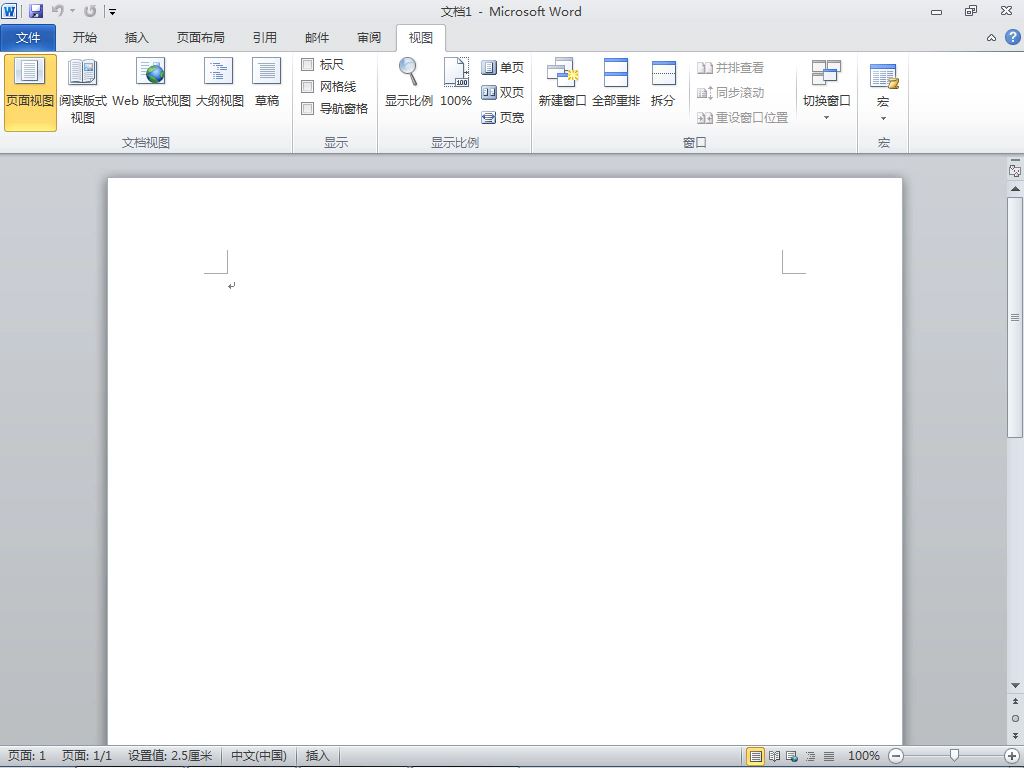Viewport: 1024px width, 768px height.
Task: Open a 新建窗口 new window
Action: click(x=562, y=83)
